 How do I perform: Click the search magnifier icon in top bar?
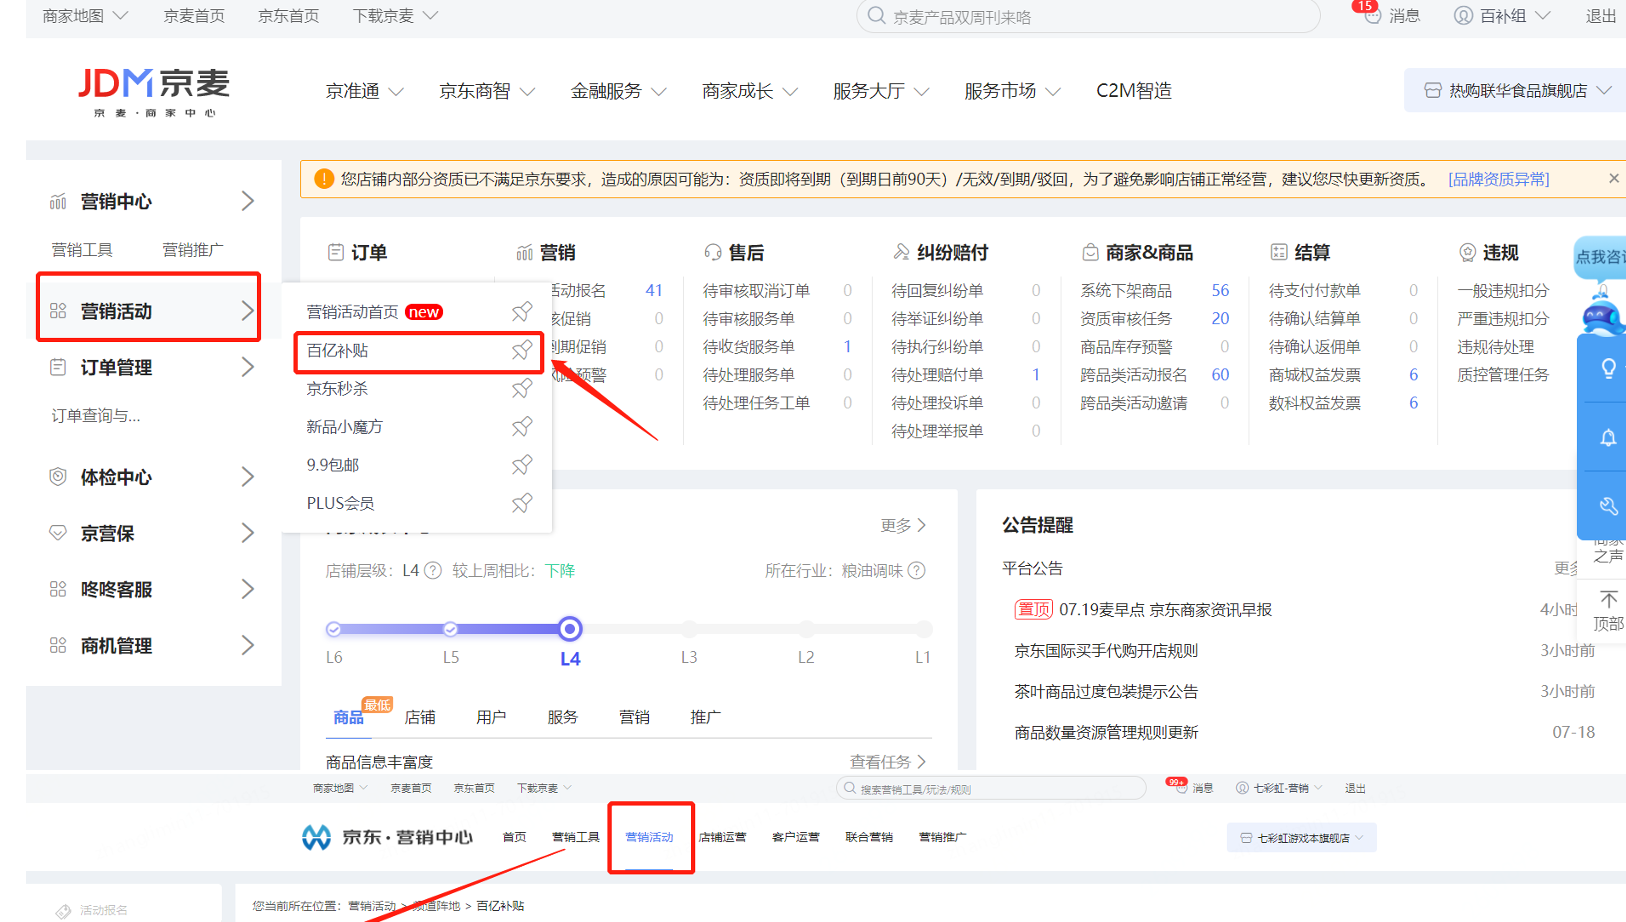click(x=876, y=16)
